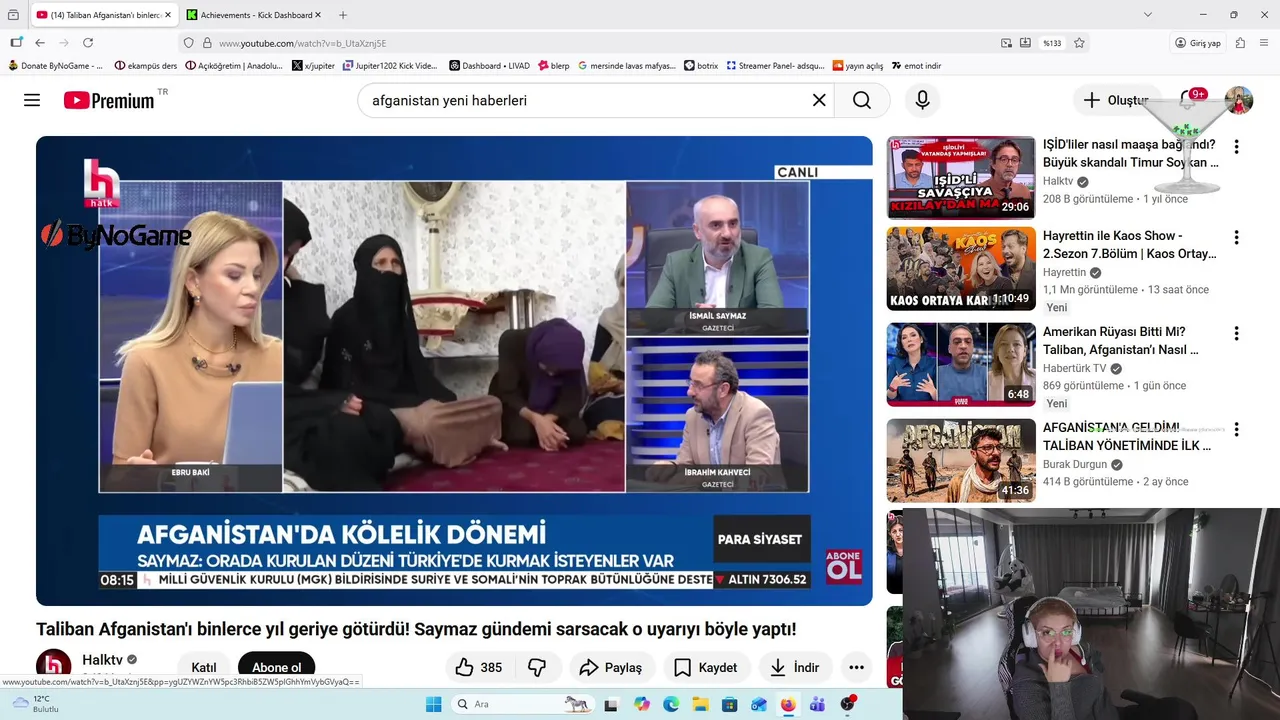Join the channel with Katıl
The width and height of the screenshot is (1280, 720).
(204, 667)
